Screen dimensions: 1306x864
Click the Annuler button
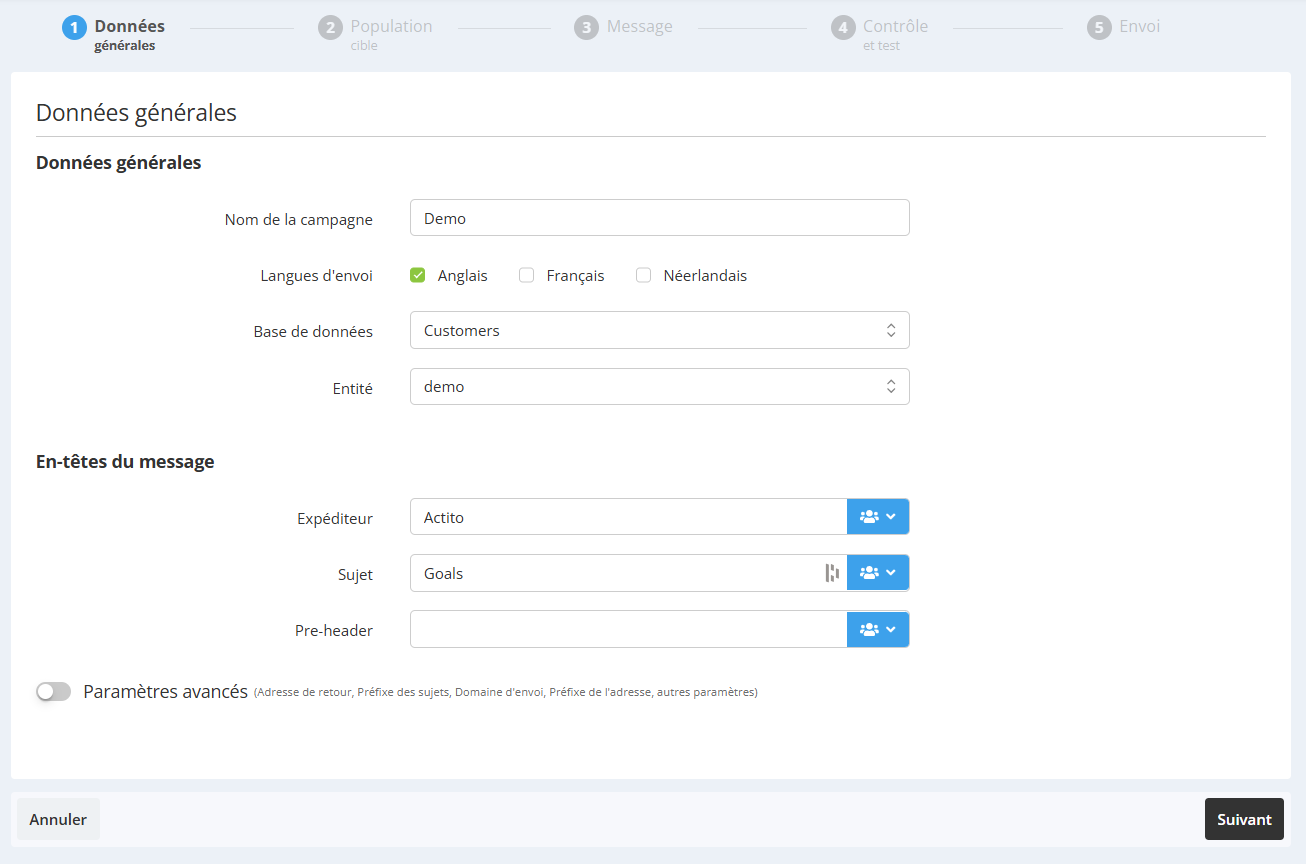click(x=58, y=819)
